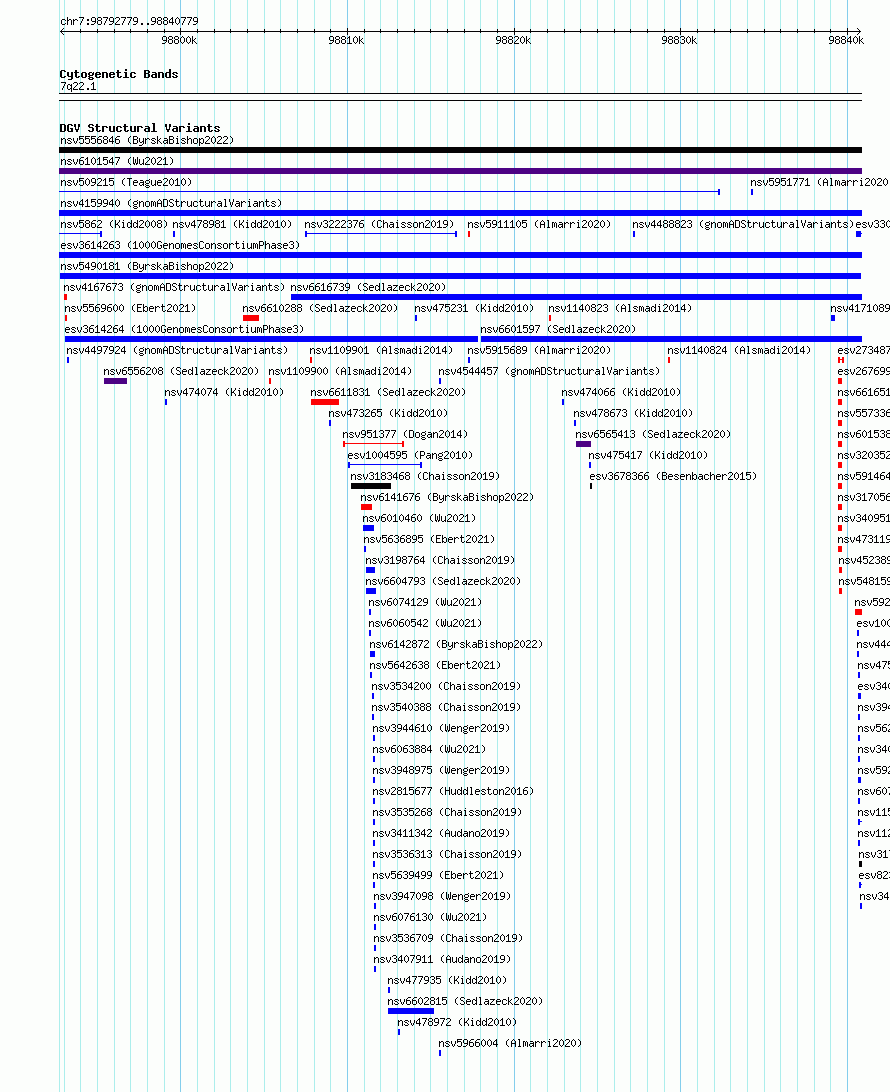This screenshot has height=1092, width=890.
Task: Select purple bar under nsv6556208 (Sedlazeck2020)
Action: point(116,381)
